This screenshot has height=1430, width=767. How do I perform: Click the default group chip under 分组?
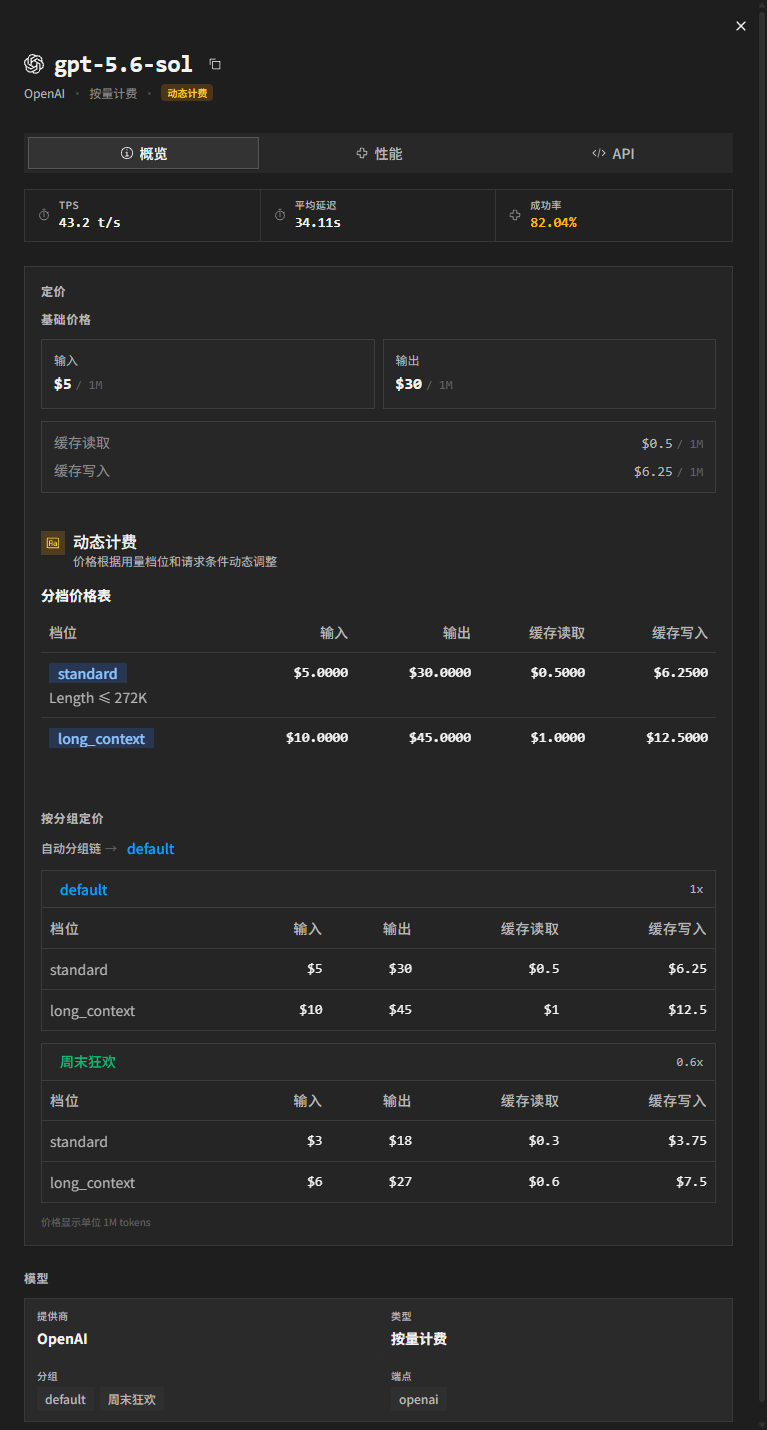point(65,1399)
